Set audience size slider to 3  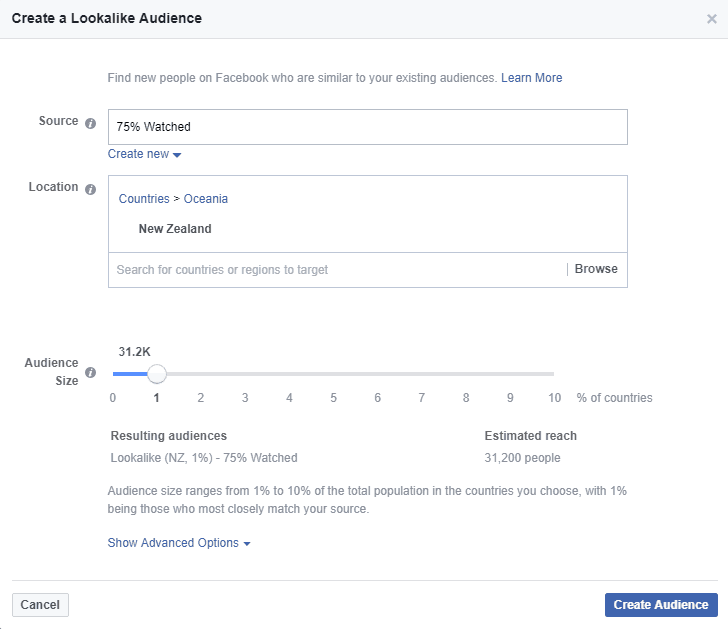pyautogui.click(x=245, y=374)
